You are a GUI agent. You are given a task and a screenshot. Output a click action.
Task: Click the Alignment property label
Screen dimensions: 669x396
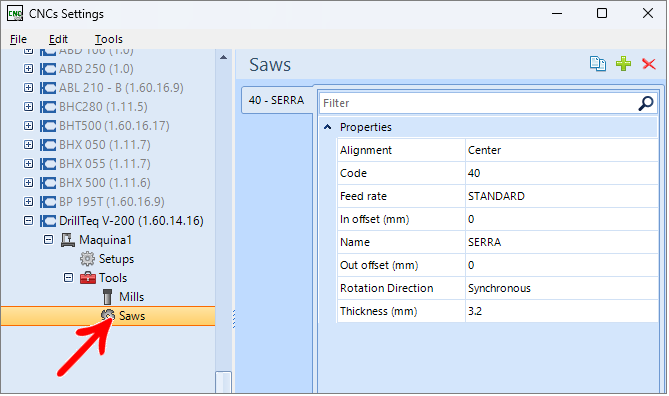click(366, 150)
